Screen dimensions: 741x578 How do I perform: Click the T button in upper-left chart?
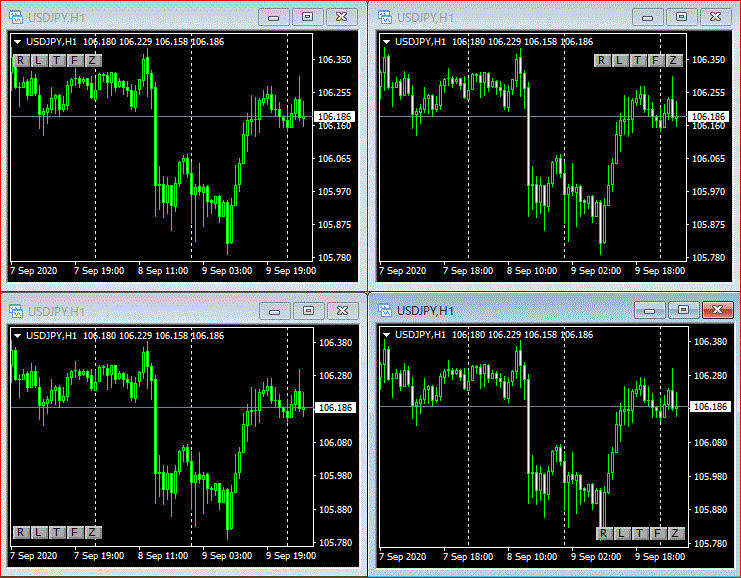57,60
